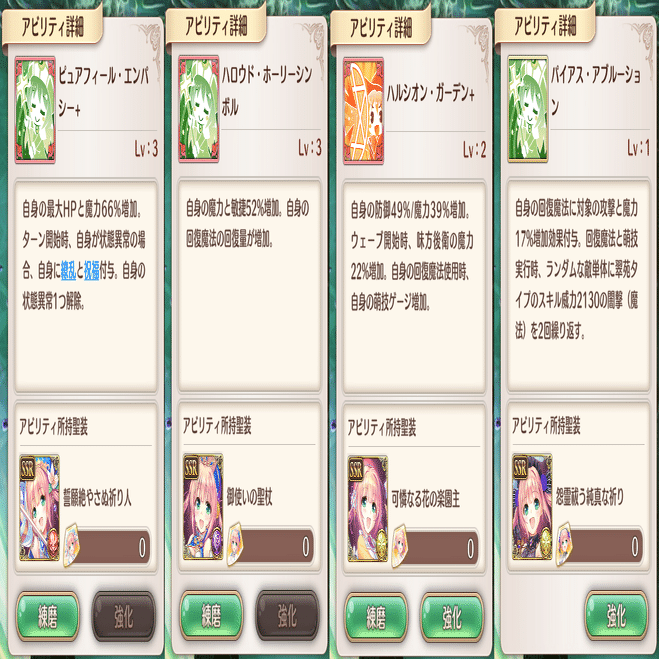The width and height of the screenshot is (659, 659).
Task: Click green 強化 under パイアス・アブルーション
Action: (x=617, y=615)
